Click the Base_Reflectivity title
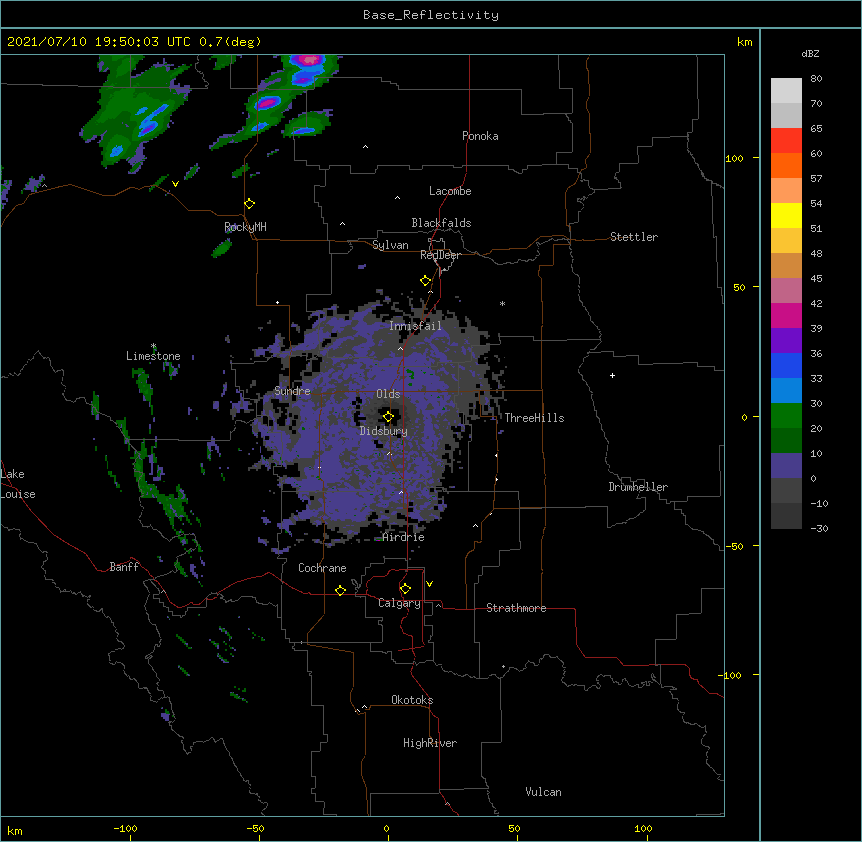This screenshot has width=862, height=842. 431,15
